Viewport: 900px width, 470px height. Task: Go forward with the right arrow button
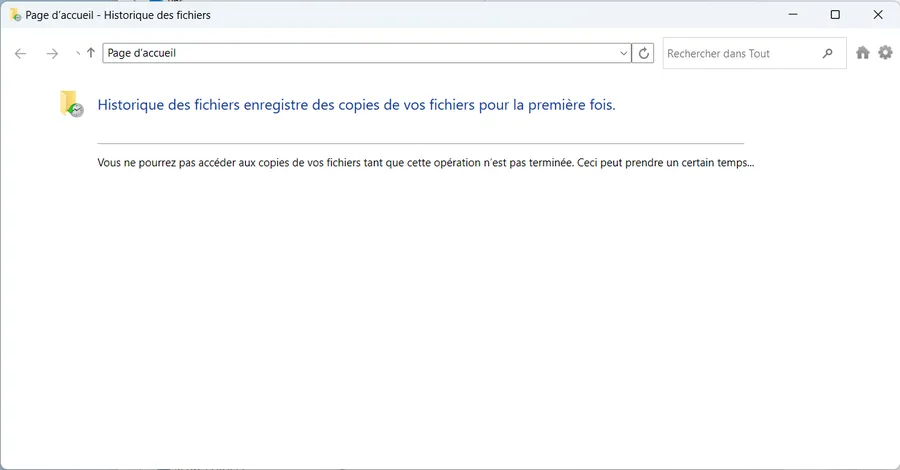[x=52, y=53]
